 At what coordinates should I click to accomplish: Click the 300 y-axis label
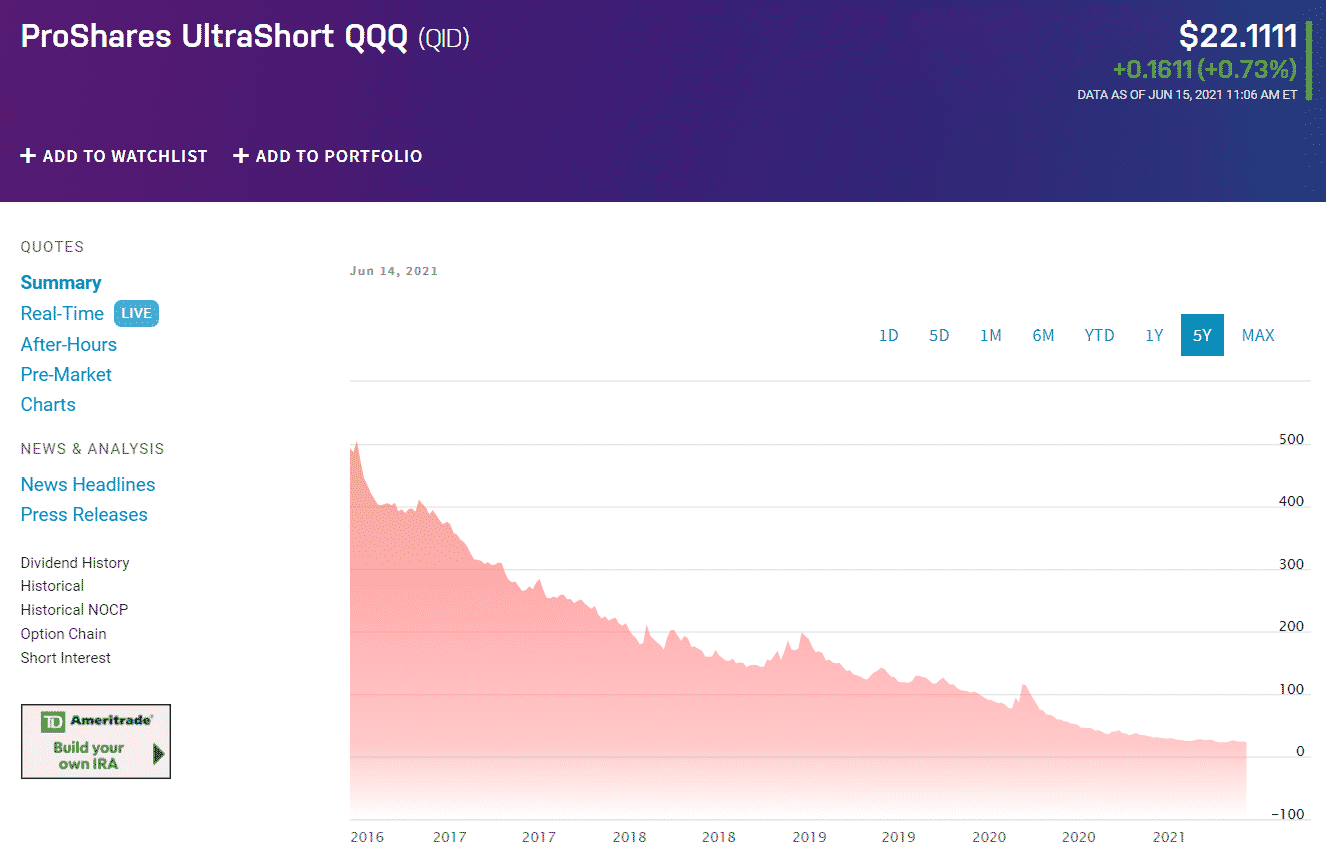pyautogui.click(x=1292, y=565)
